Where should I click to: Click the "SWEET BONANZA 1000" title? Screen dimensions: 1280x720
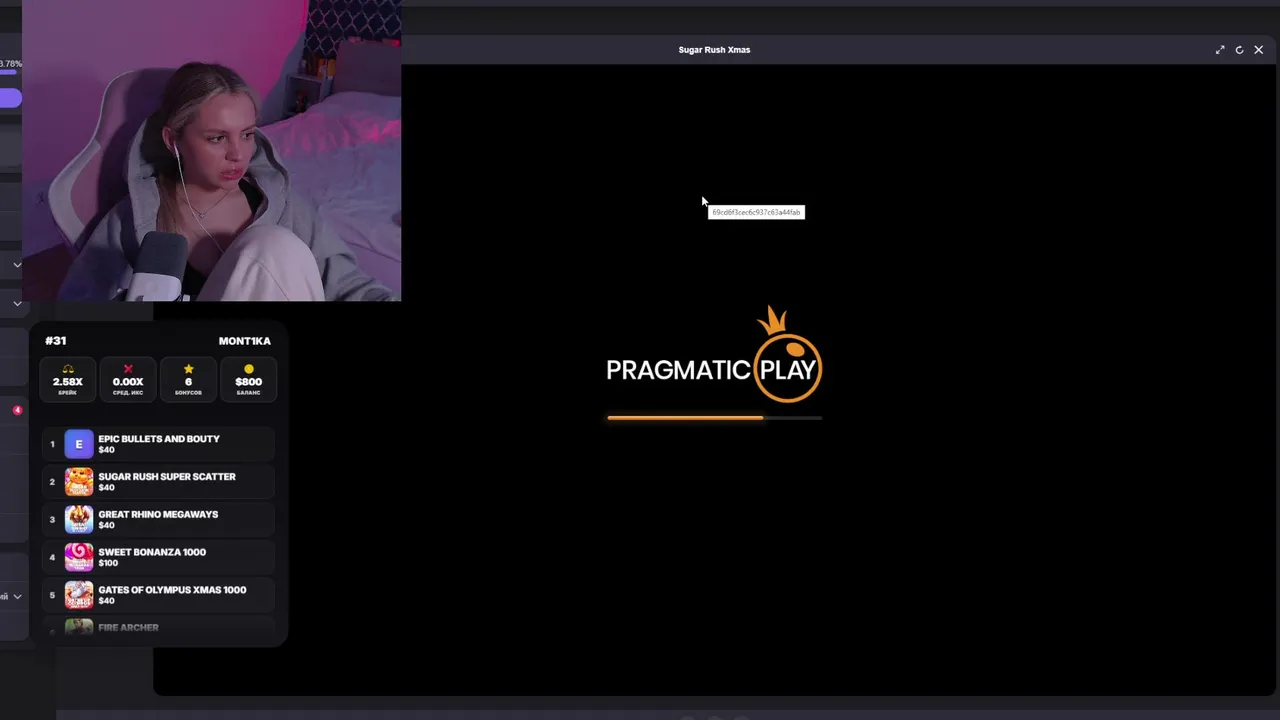click(x=152, y=552)
